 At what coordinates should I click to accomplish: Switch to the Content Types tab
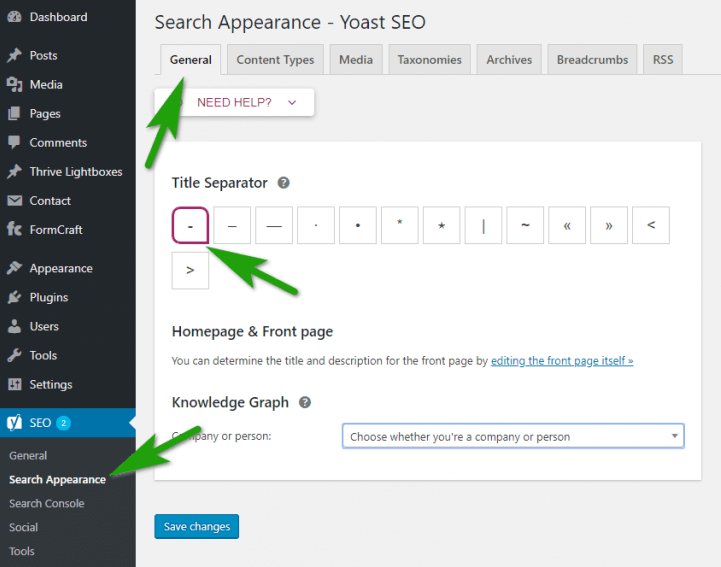click(275, 60)
